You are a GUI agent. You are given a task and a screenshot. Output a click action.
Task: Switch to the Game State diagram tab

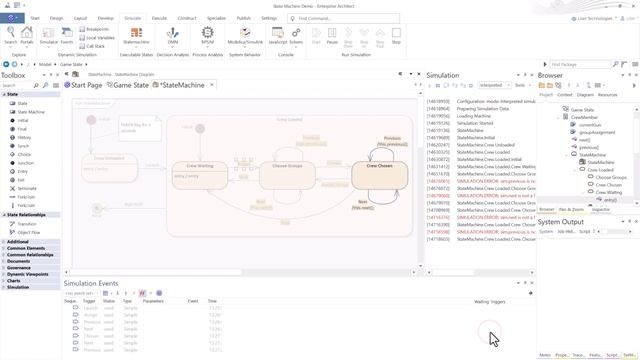point(127,85)
